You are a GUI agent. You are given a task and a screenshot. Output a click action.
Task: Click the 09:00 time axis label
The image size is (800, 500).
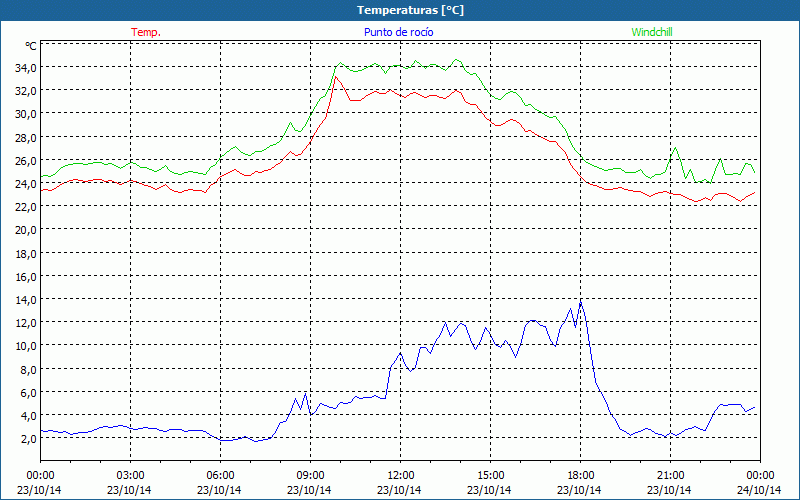310,476
